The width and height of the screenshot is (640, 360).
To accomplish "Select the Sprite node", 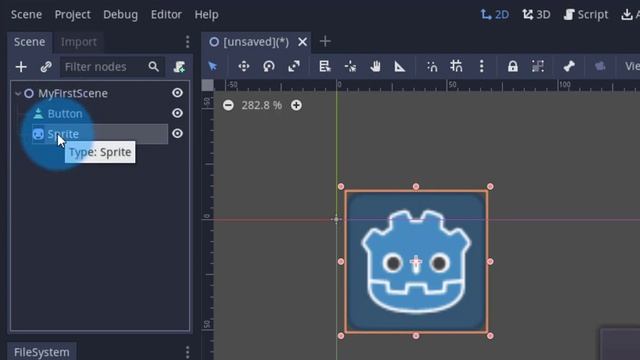I will coord(63,134).
